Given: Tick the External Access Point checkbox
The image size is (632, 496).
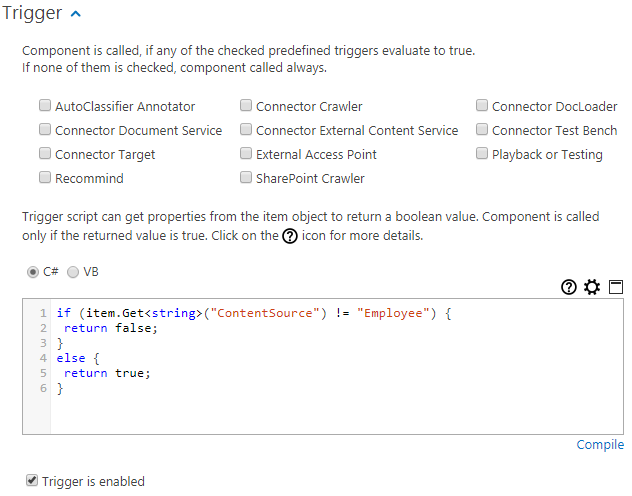Looking at the screenshot, I should (246, 154).
